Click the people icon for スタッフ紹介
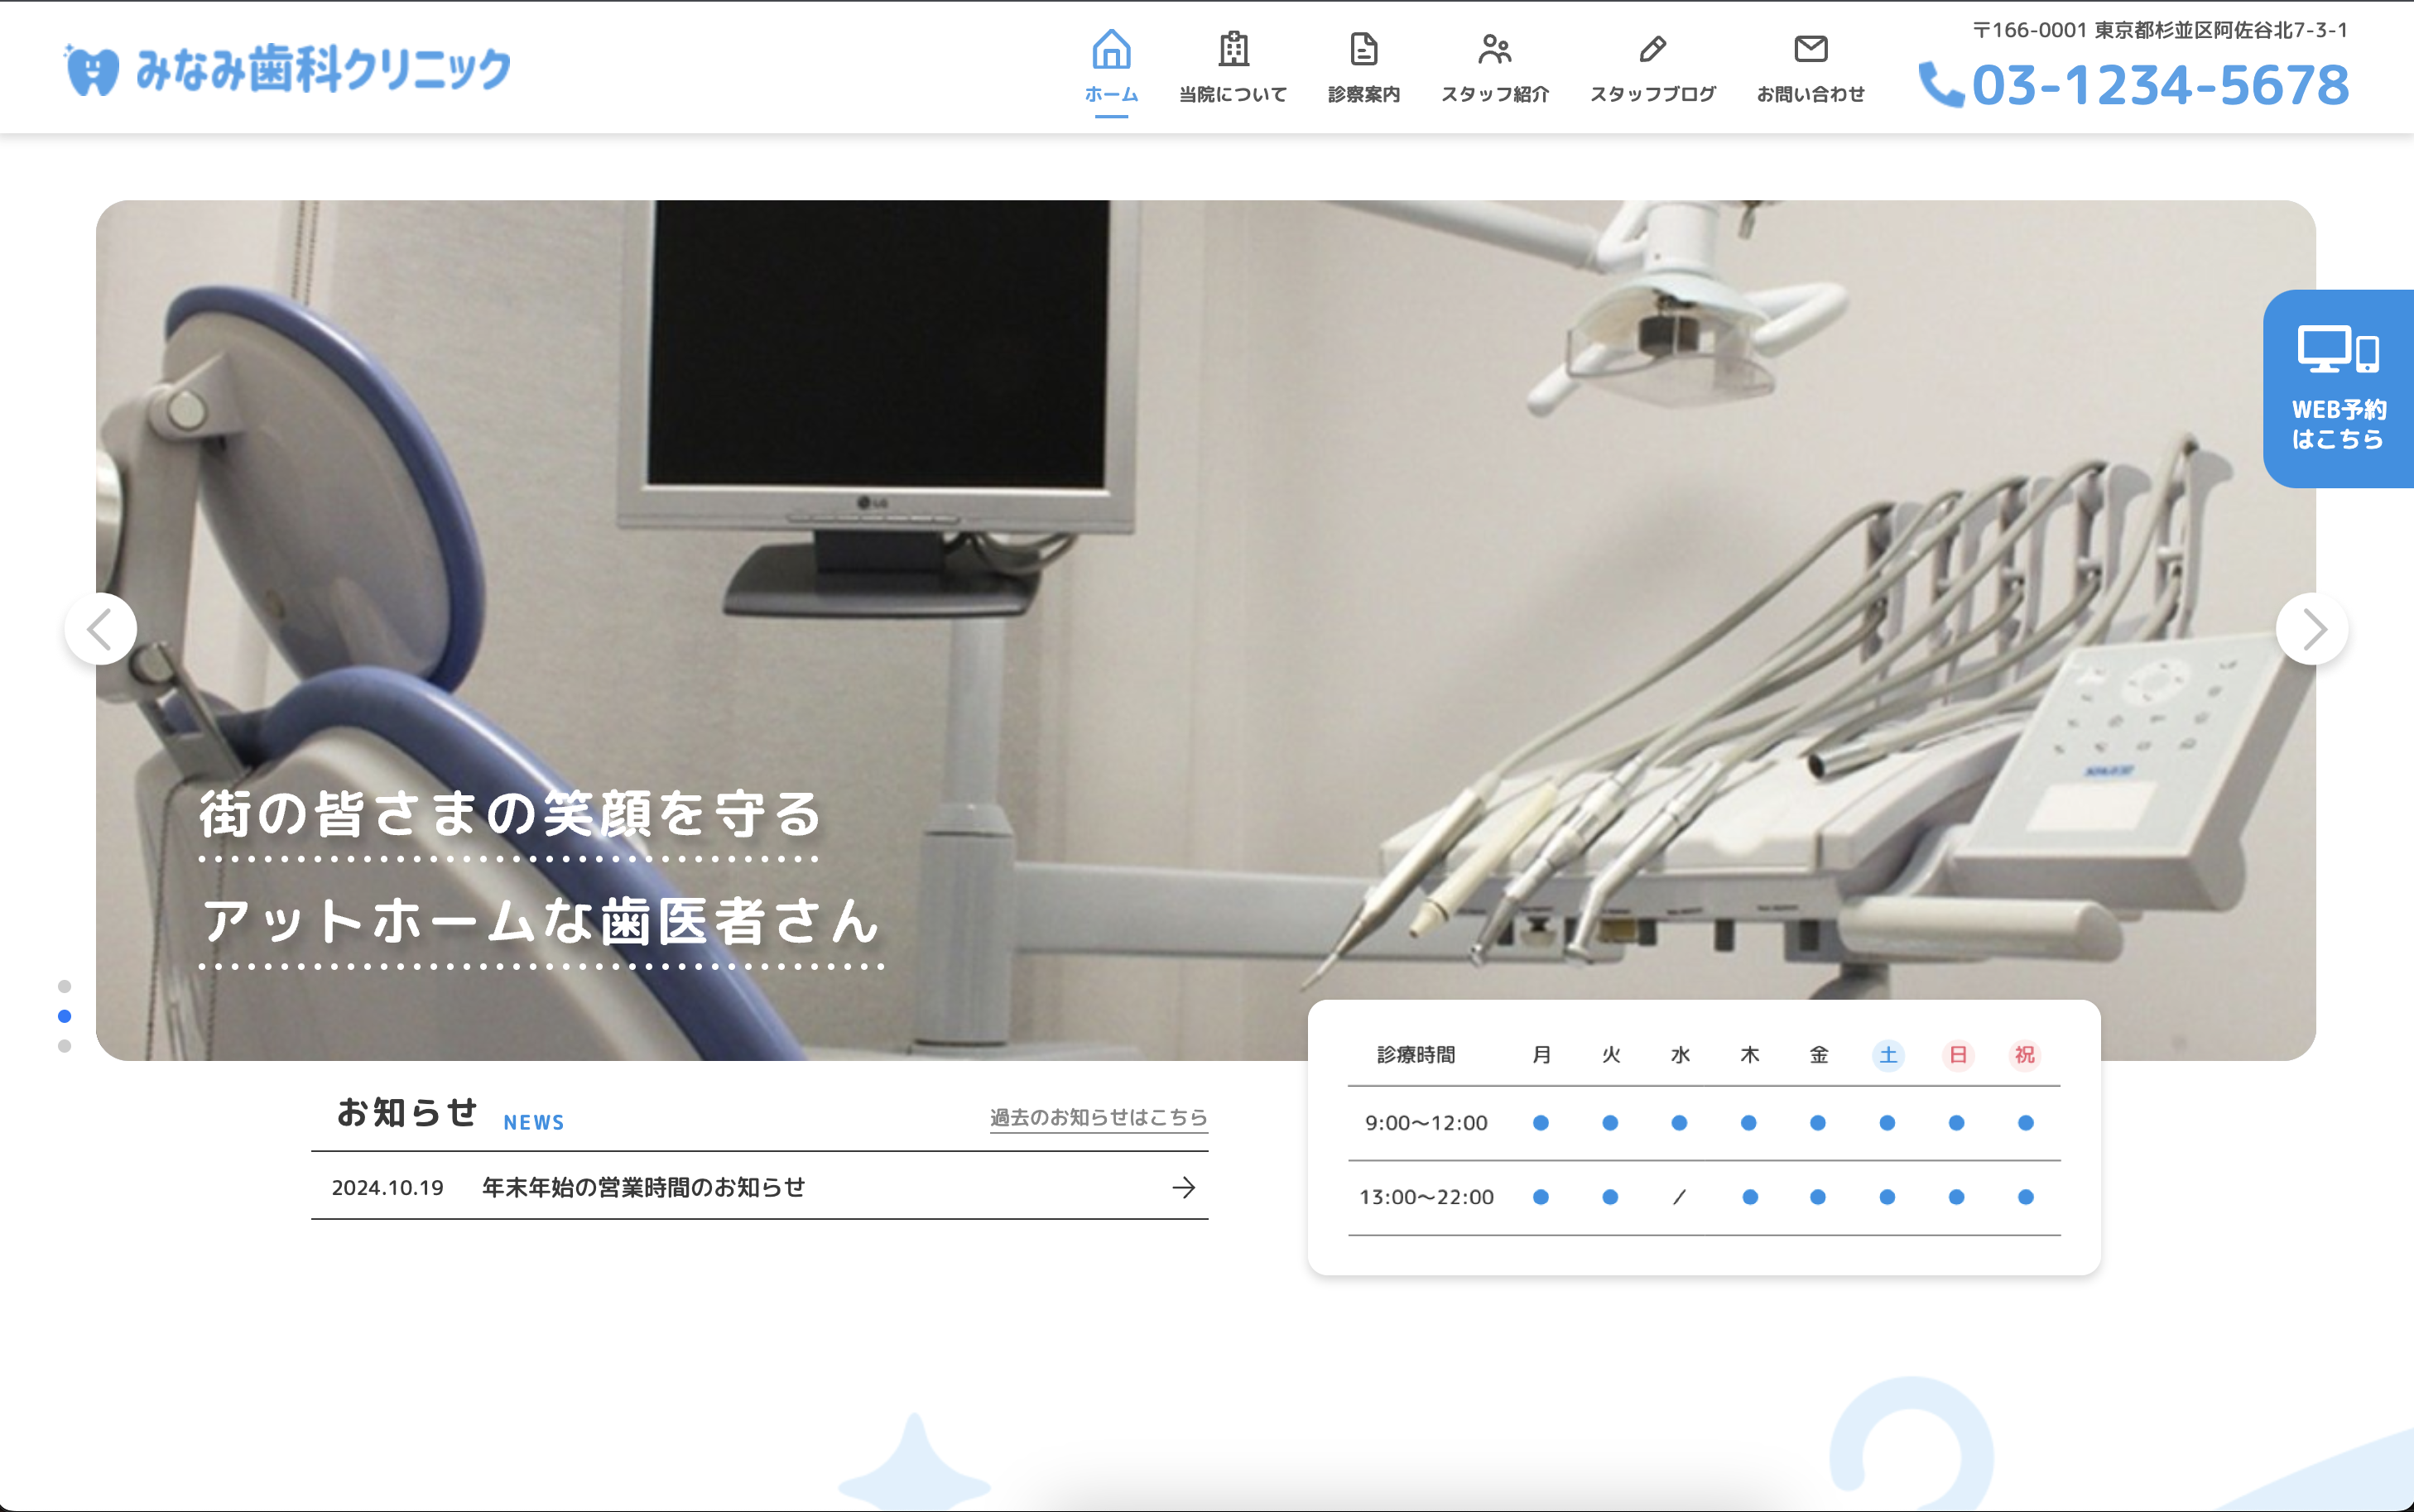Viewport: 2414px width, 1512px height. pos(1495,49)
